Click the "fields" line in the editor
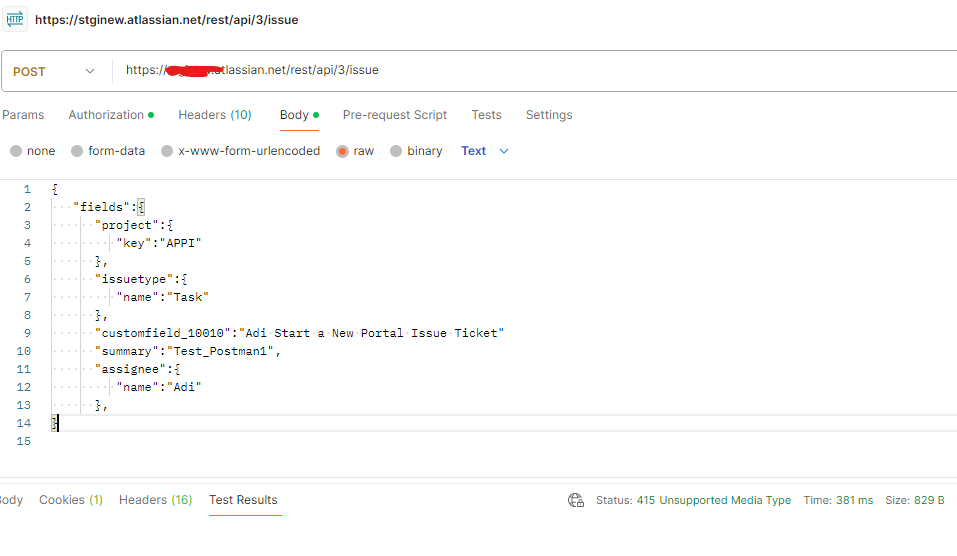Screen dimensions: 957x556 tap(109, 207)
